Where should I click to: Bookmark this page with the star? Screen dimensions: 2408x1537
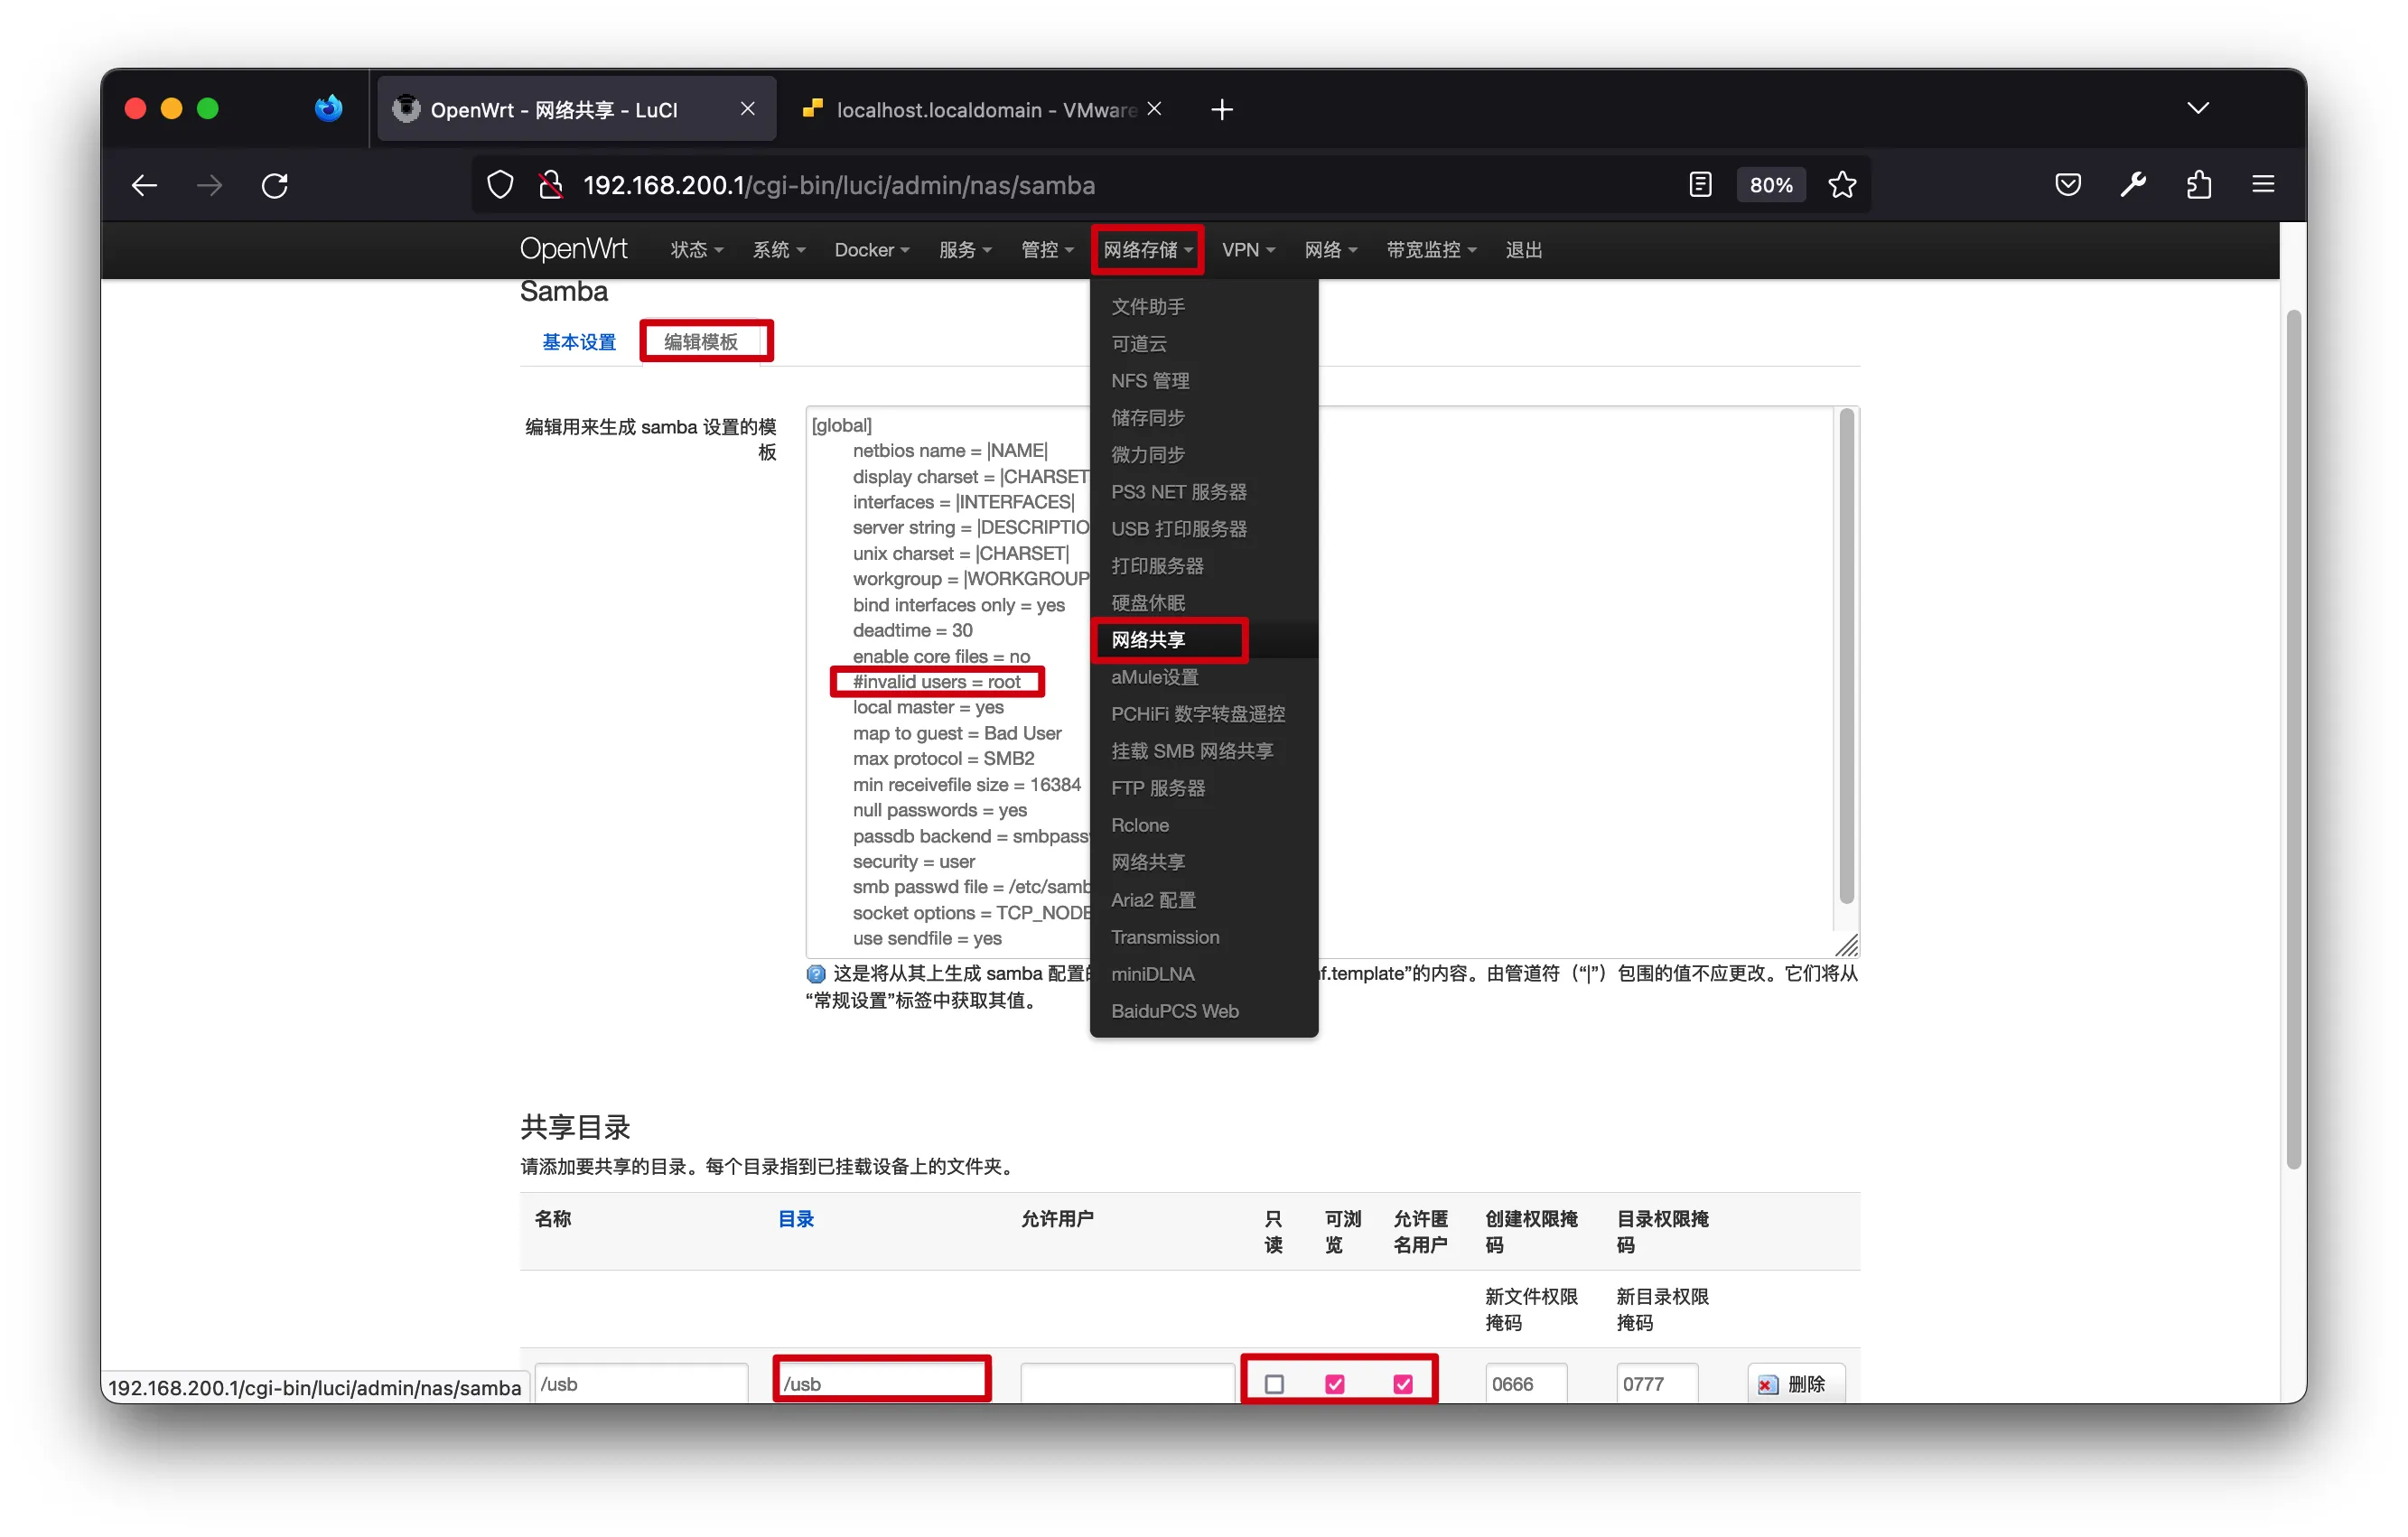(1842, 185)
